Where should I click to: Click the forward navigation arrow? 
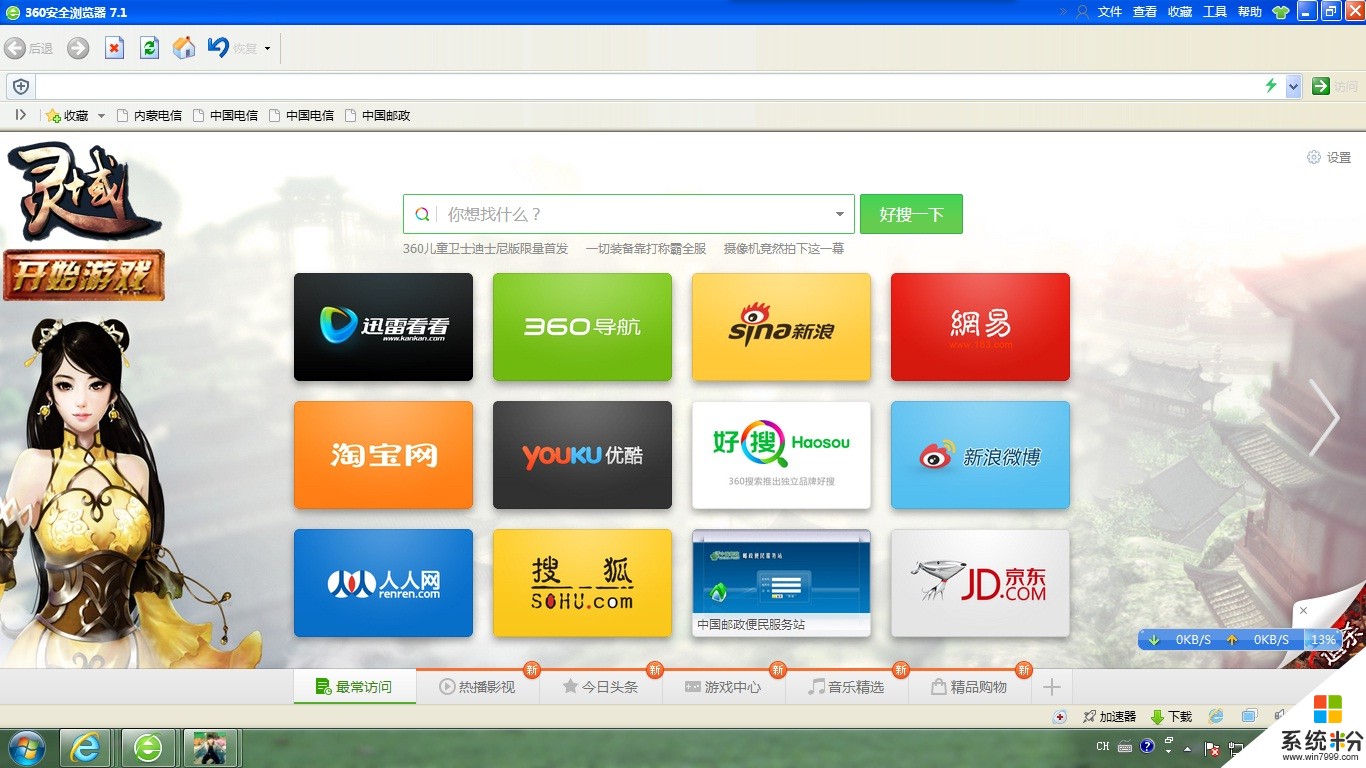coord(78,48)
